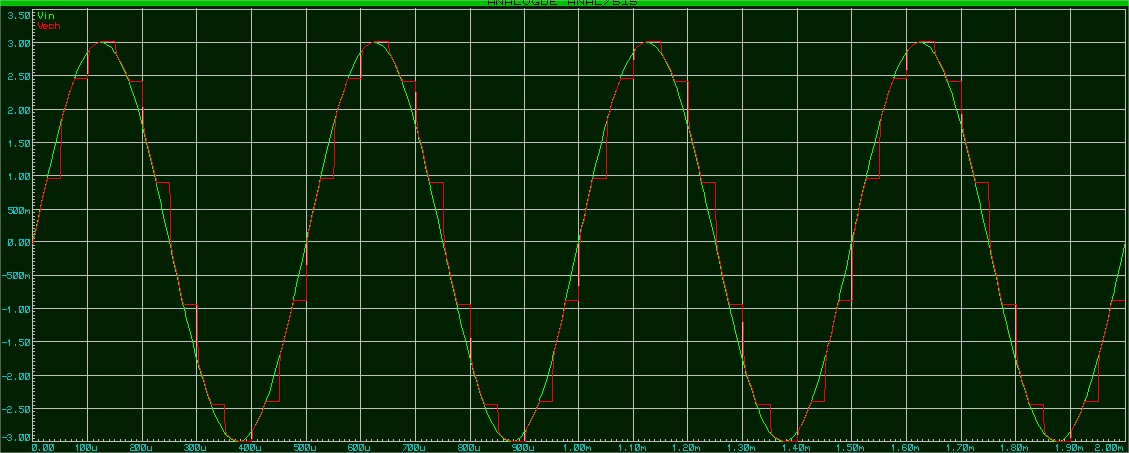1129x453 pixels.
Task: Click the 1.40m time axis label
Action: point(796,447)
